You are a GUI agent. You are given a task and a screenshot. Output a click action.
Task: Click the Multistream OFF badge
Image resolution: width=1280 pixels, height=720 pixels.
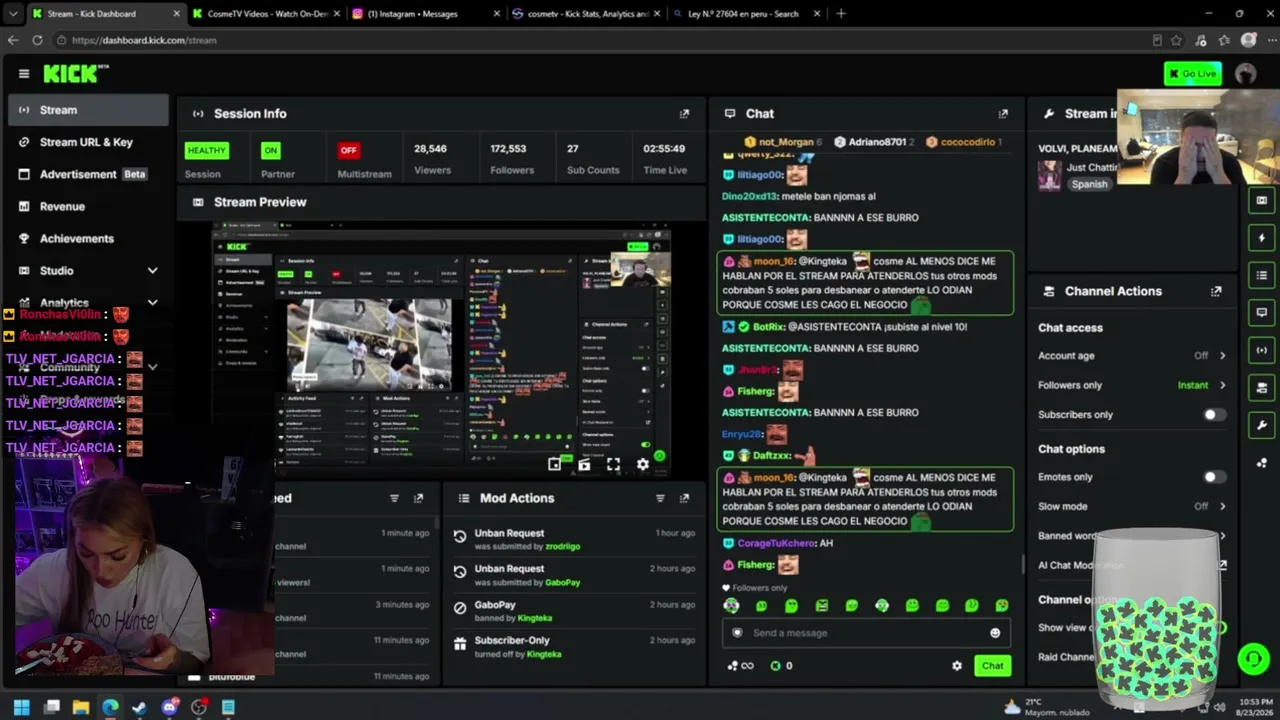pyautogui.click(x=348, y=151)
